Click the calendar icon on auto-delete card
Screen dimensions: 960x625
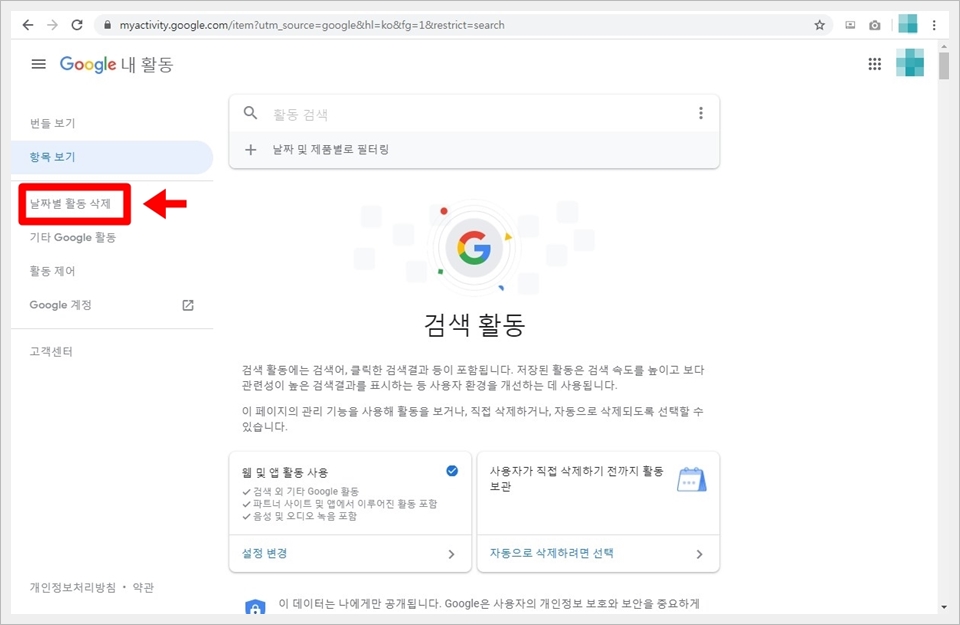point(692,479)
